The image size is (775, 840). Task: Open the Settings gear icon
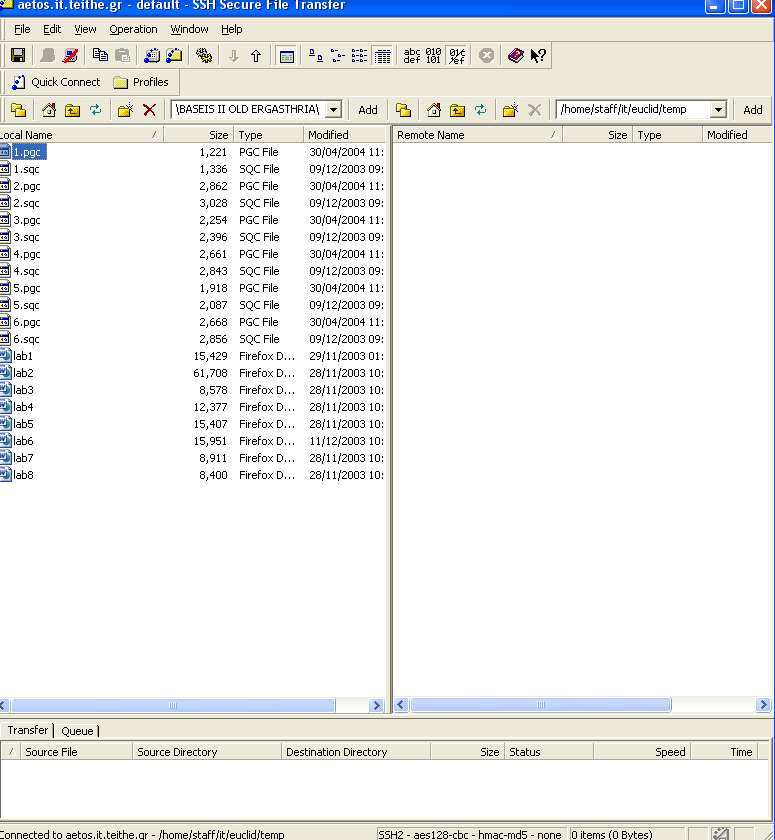point(204,56)
